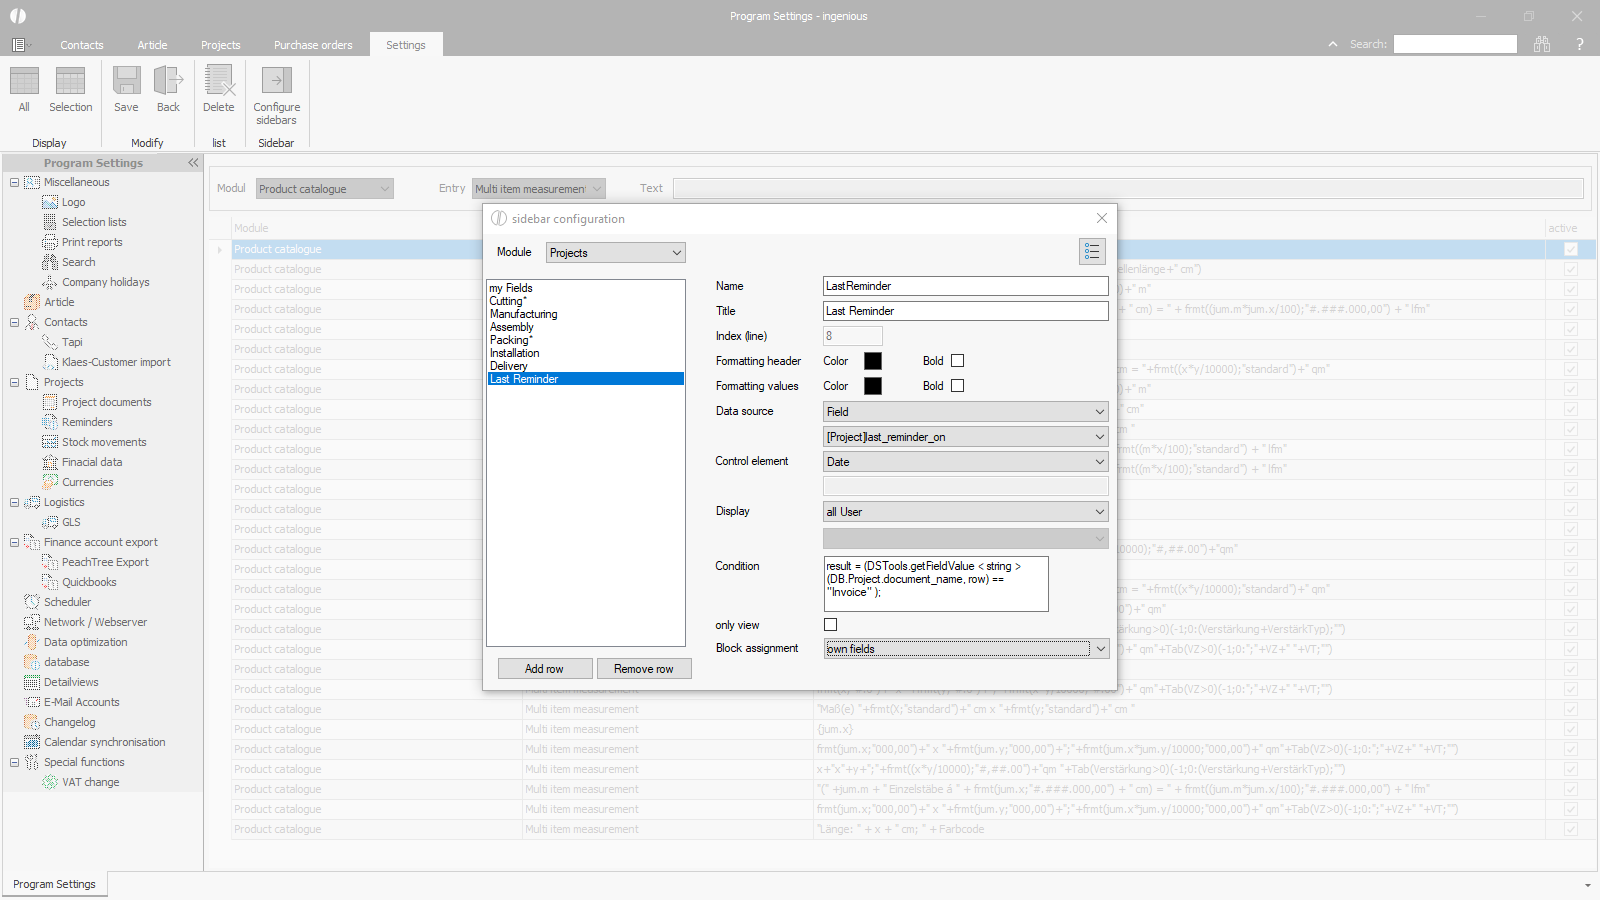
Task: Select the All display icon
Action: (24, 89)
